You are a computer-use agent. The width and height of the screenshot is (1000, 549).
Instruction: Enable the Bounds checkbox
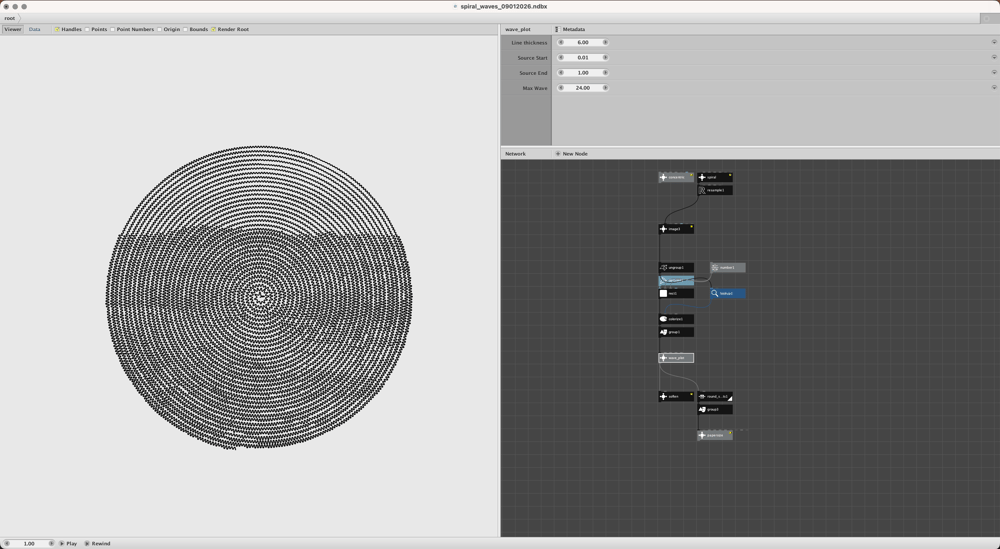click(186, 29)
